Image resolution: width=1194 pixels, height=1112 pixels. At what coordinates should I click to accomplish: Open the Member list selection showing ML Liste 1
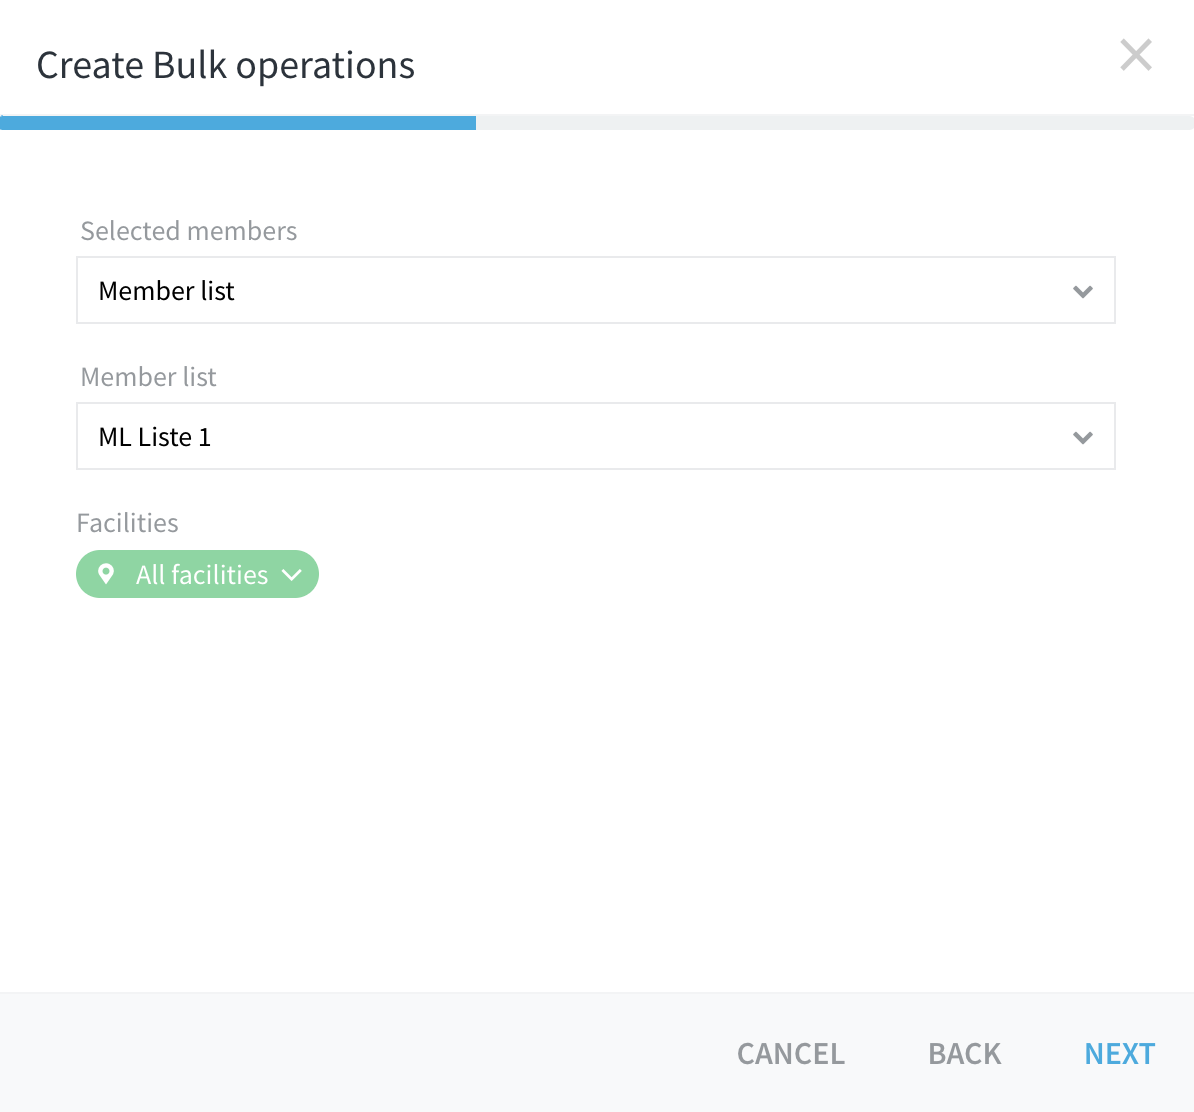[x=595, y=437]
